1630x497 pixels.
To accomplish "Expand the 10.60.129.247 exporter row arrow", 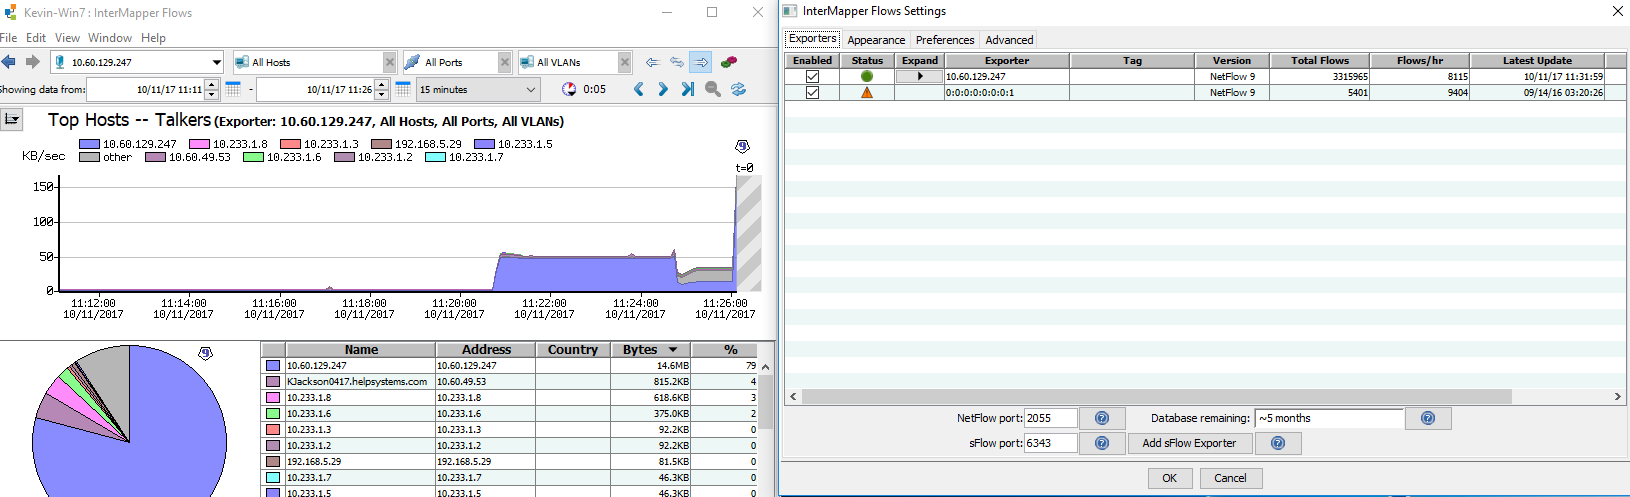I will pyautogui.click(x=920, y=76).
